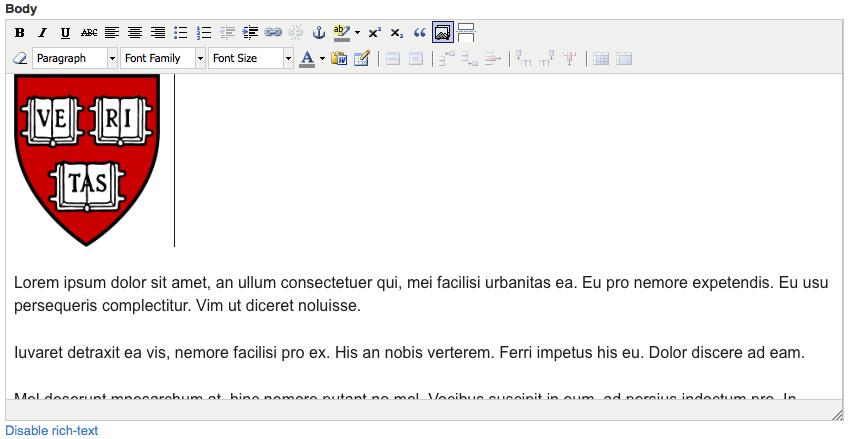Viewport: 852px width, 439px height.
Task: Click the Paragraph format box
Action: click(x=70, y=58)
